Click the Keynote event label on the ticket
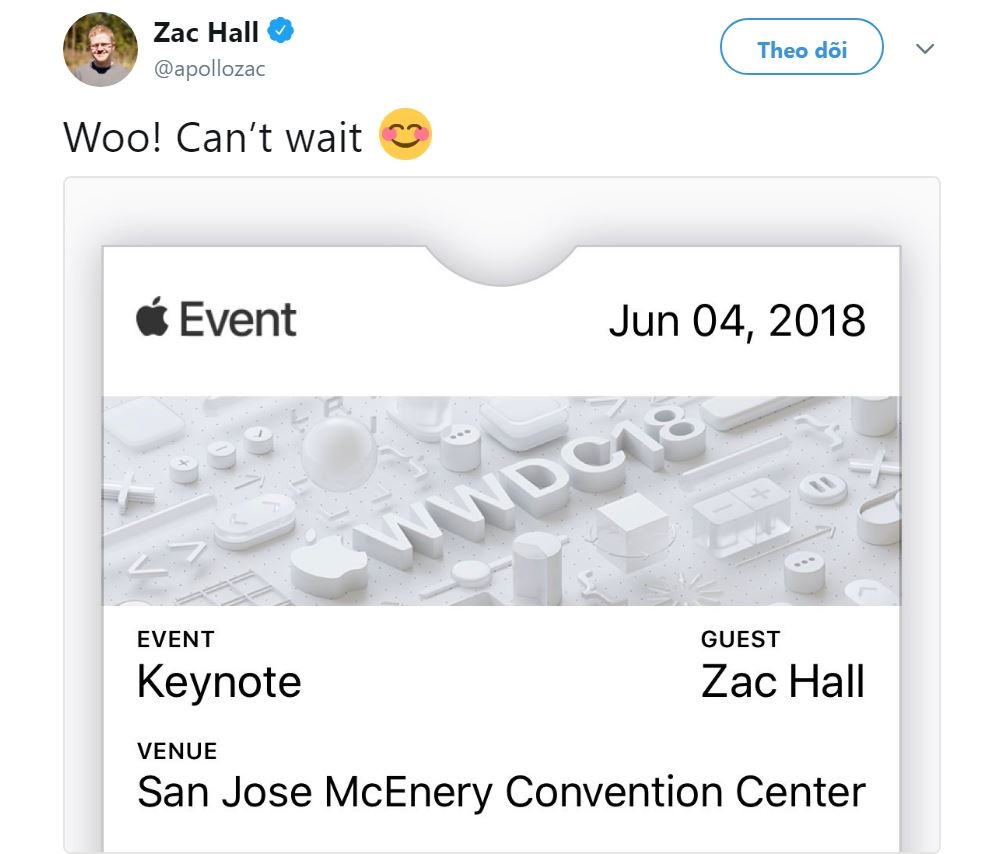 pos(218,682)
